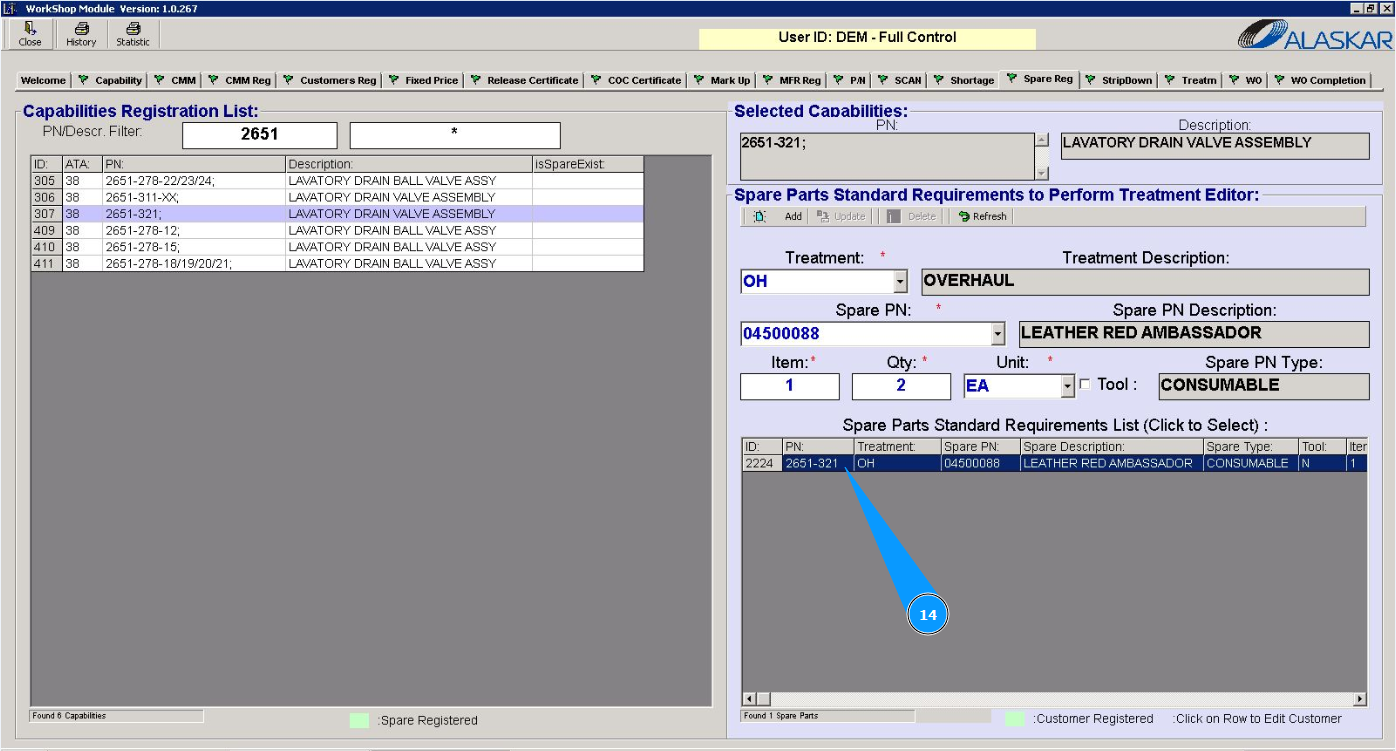Expand the Spare PN dropdown
Screen dimensions: 1396x751
coord(998,334)
